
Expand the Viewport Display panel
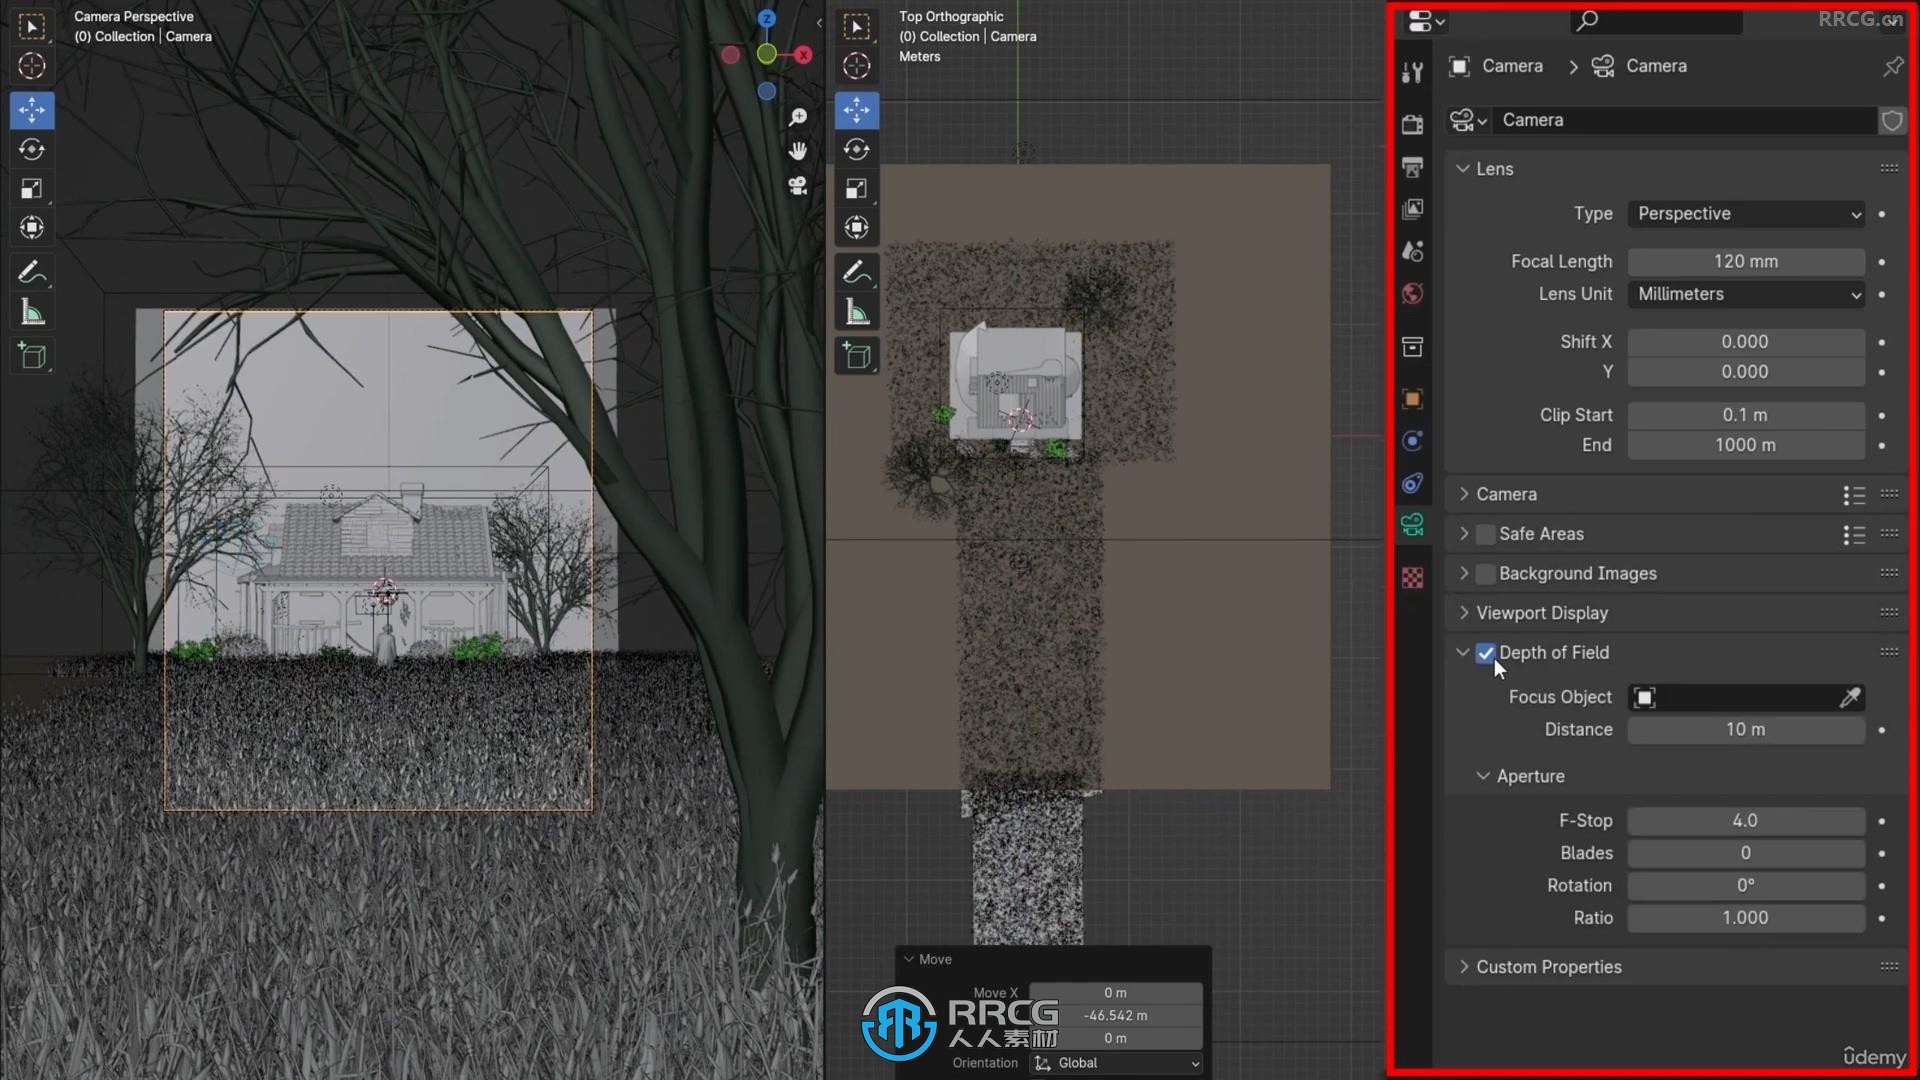(x=1464, y=613)
